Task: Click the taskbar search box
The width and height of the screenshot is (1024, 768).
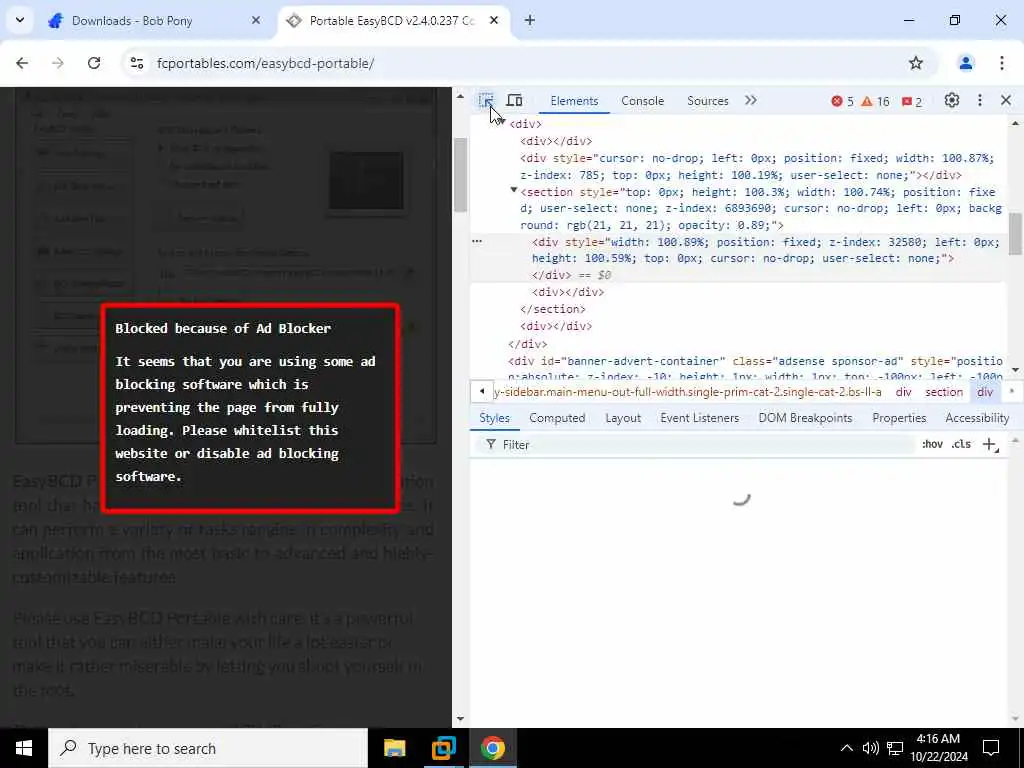Action: [x=208, y=748]
